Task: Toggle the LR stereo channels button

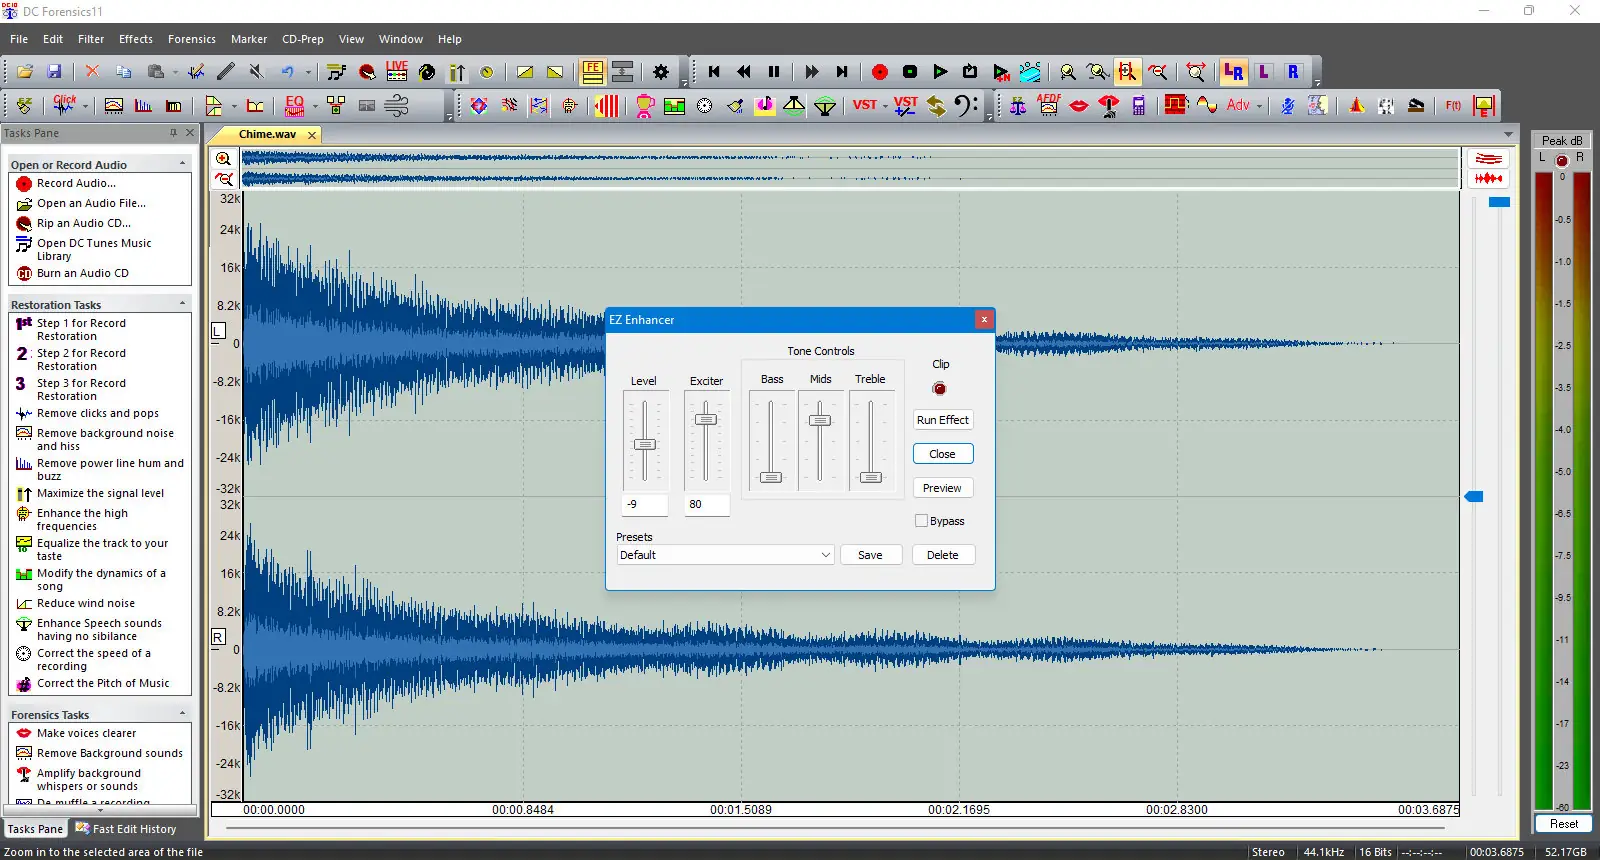Action: point(1233,72)
